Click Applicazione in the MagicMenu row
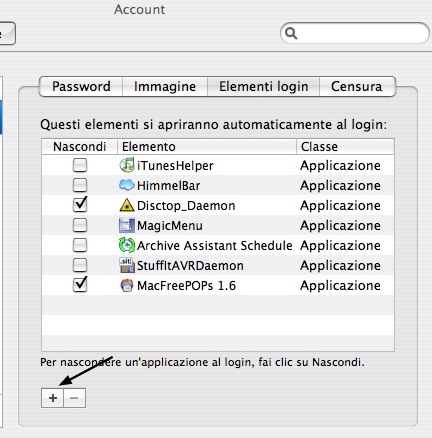Image resolution: width=432 pixels, height=438 pixels. [x=340, y=226]
